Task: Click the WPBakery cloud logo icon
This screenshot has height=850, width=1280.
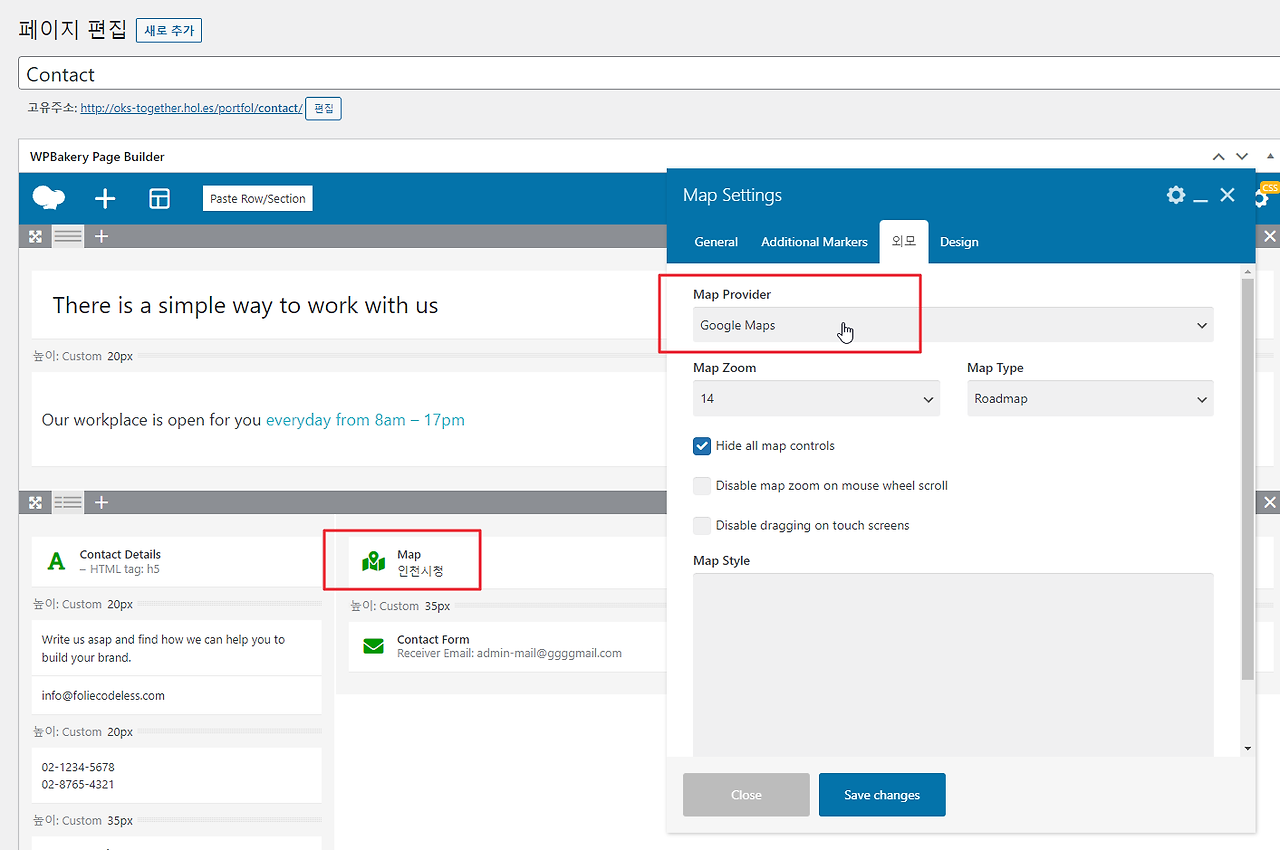Action: pyautogui.click(x=49, y=198)
